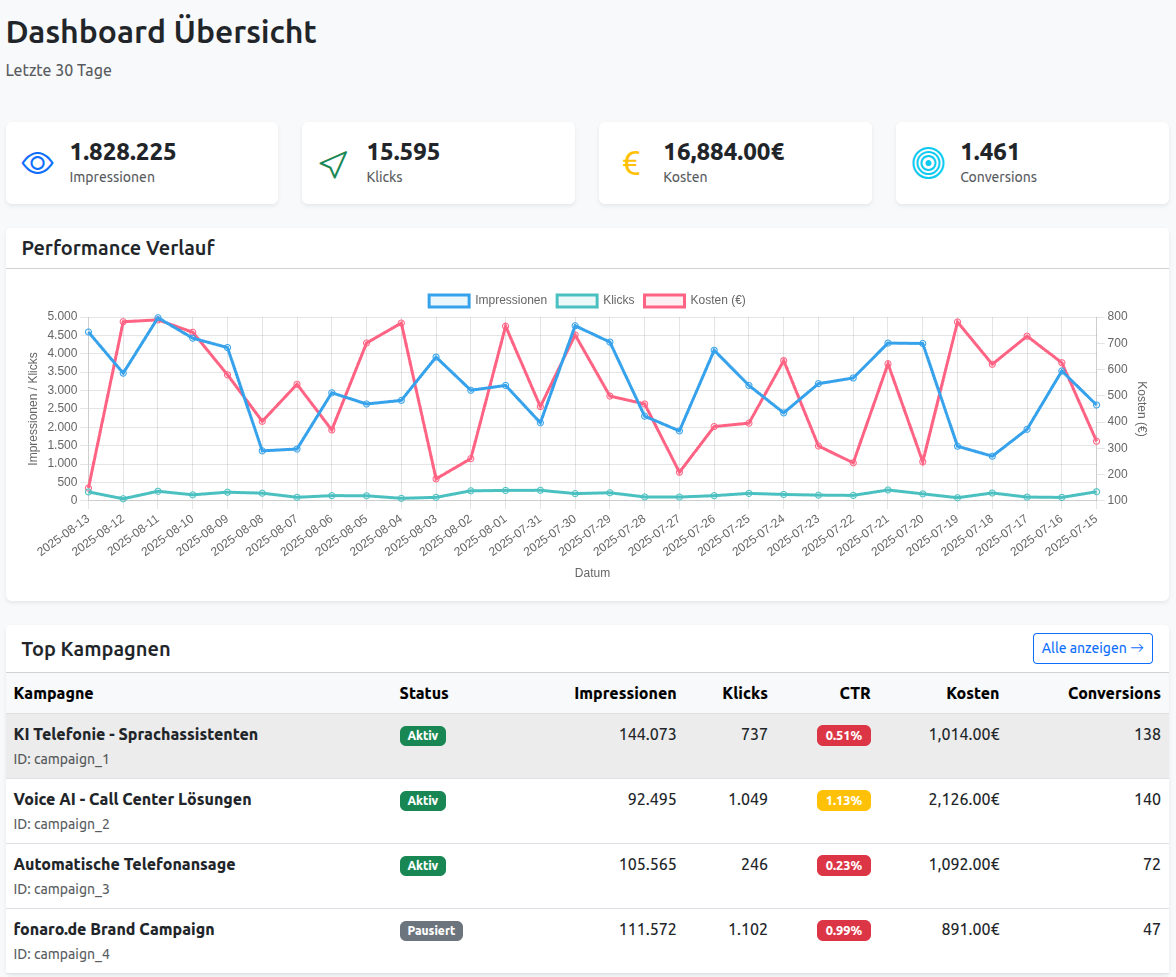Click the euro icon on the Kosten card
The image size is (1176, 977).
630,162
